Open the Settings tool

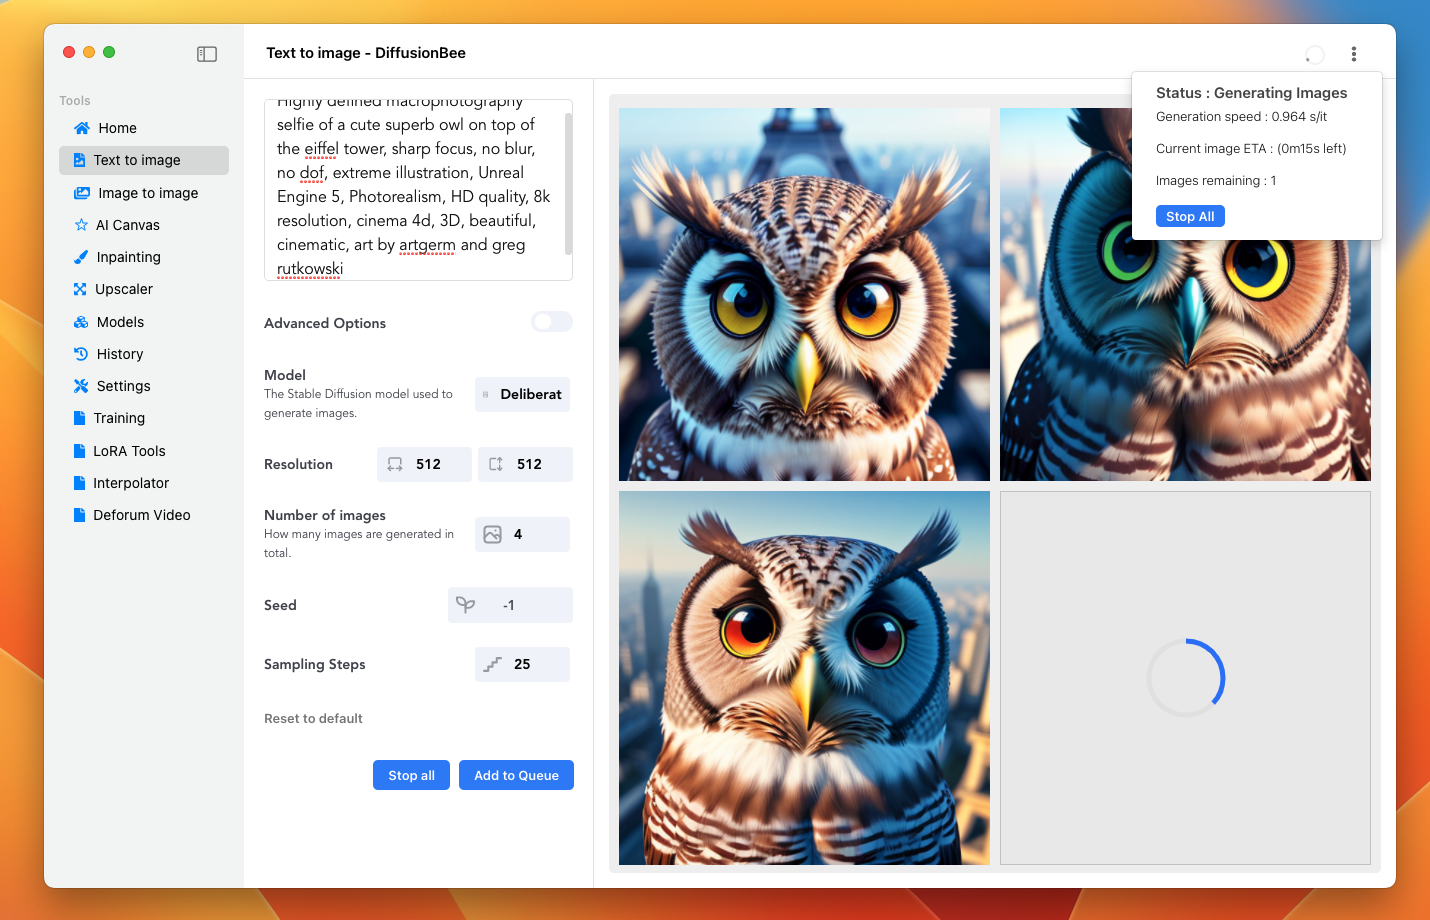(122, 385)
